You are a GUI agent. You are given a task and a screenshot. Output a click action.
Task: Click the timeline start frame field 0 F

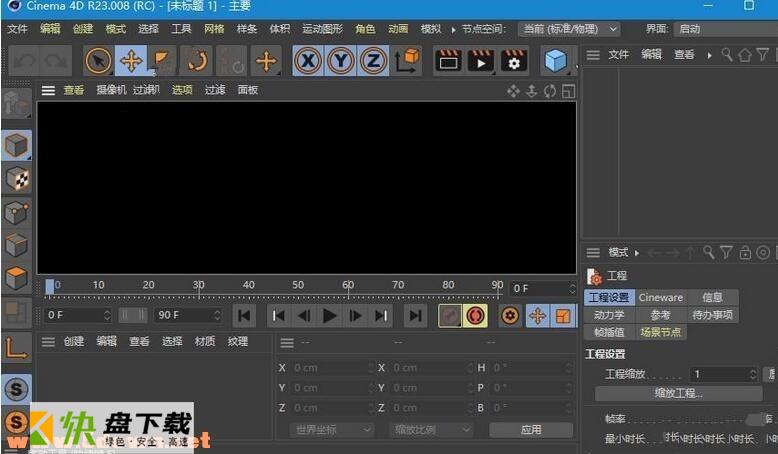[78, 315]
